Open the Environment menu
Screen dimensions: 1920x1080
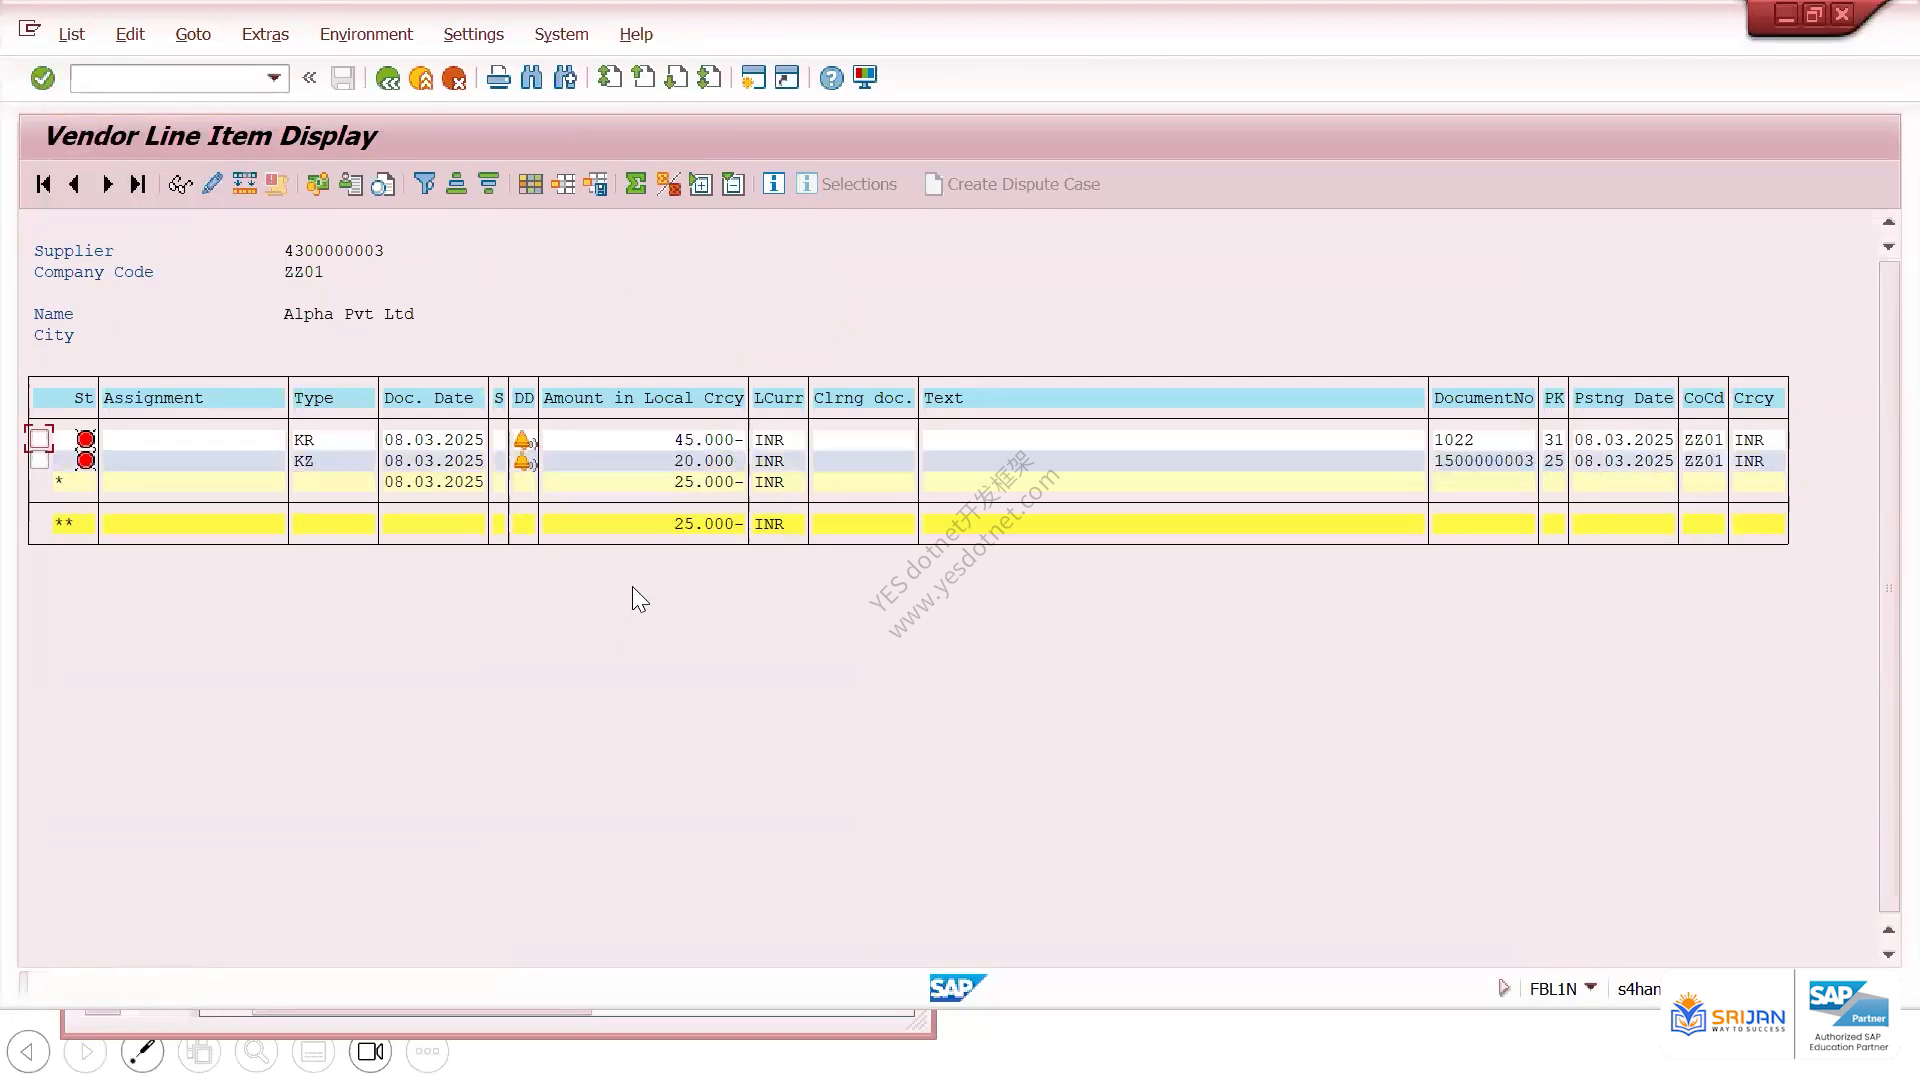coord(366,34)
